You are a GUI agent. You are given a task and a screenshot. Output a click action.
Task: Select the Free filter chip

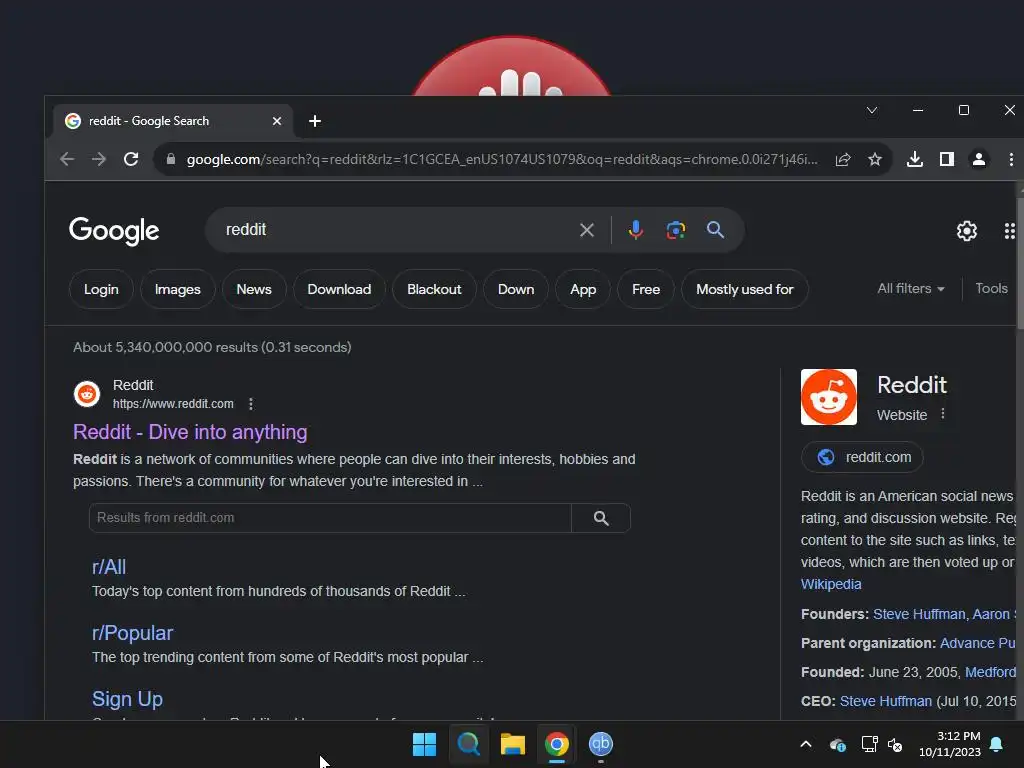coord(646,289)
